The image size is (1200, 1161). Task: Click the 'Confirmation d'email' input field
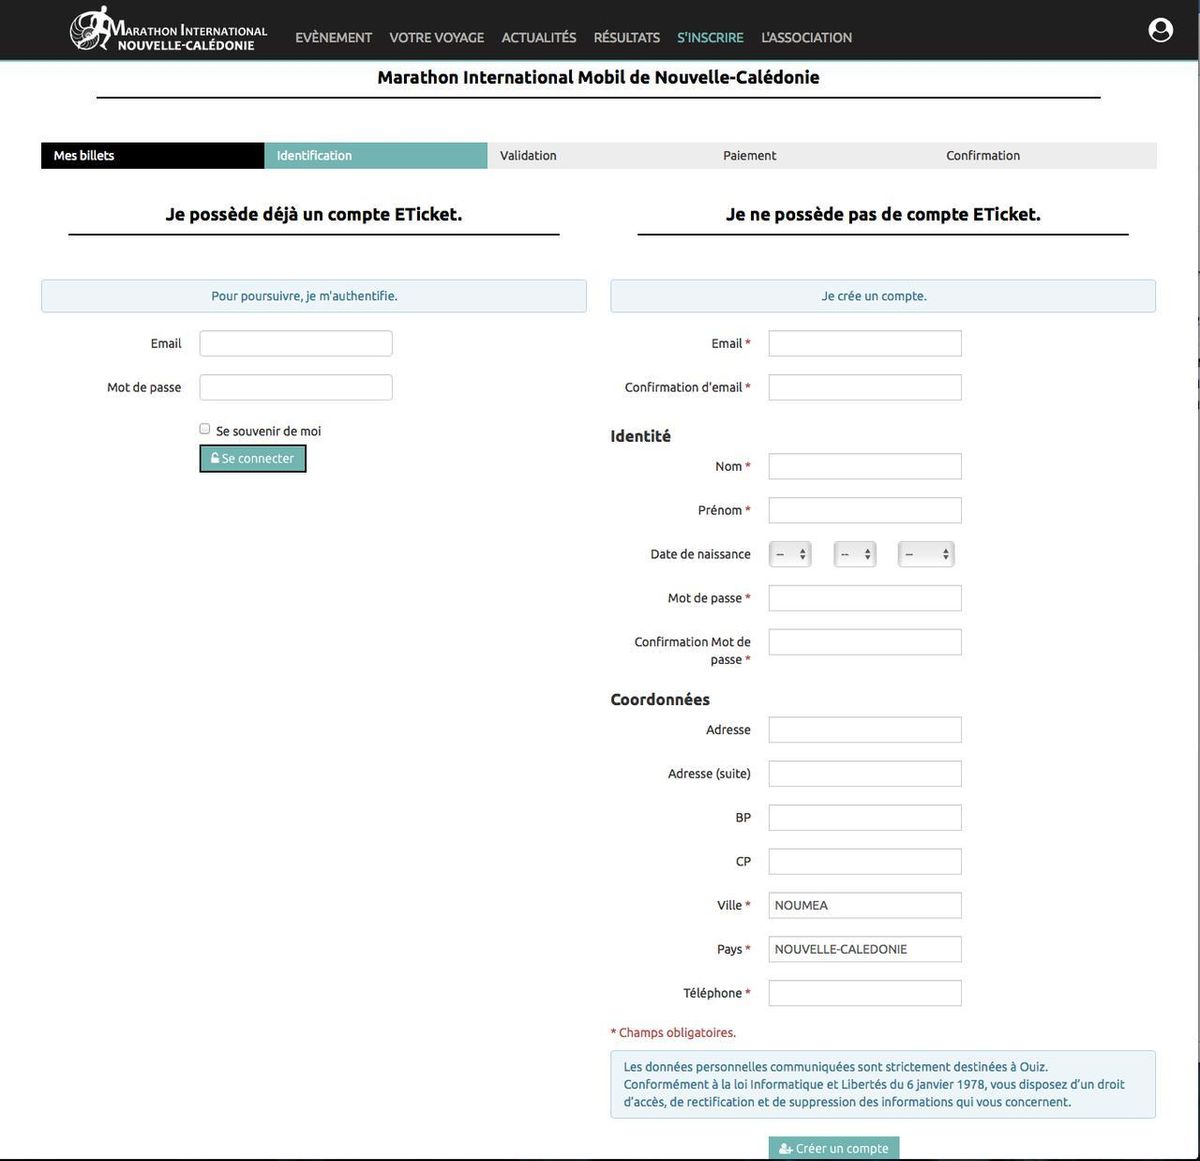tap(864, 388)
